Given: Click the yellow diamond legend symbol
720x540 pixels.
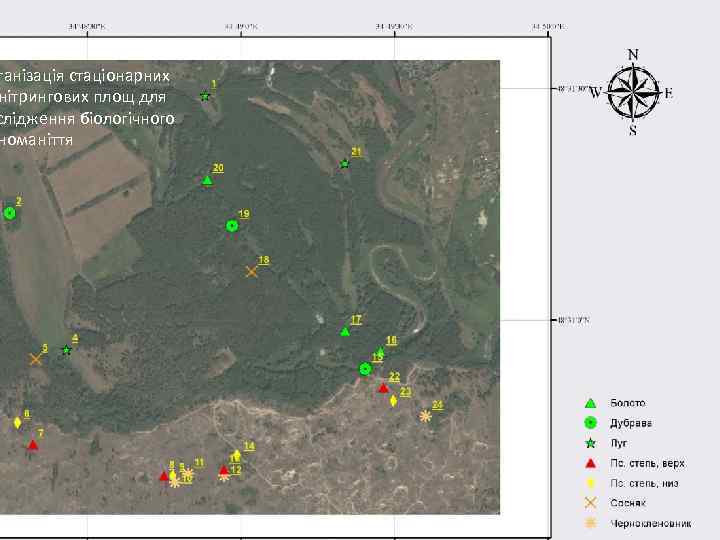Looking at the screenshot, I should [x=591, y=483].
